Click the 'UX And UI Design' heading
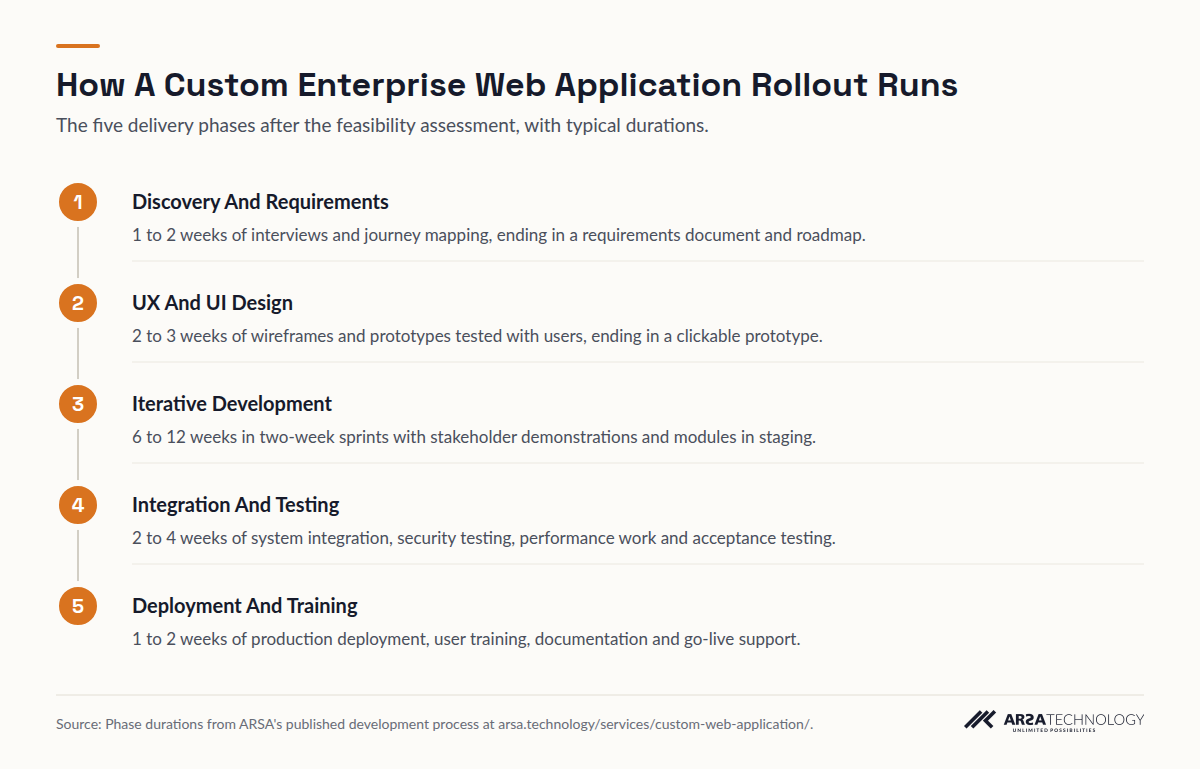 click(x=212, y=303)
